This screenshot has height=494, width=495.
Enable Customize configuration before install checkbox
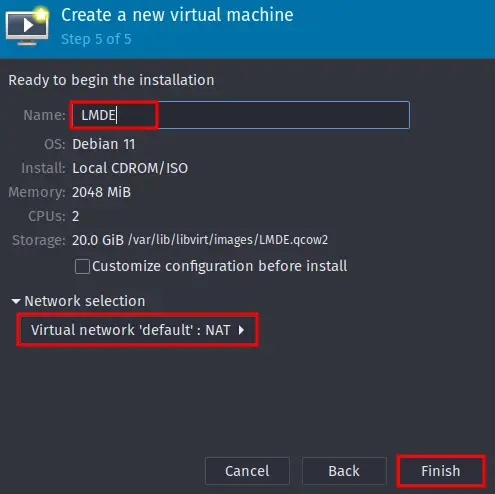coord(82,267)
